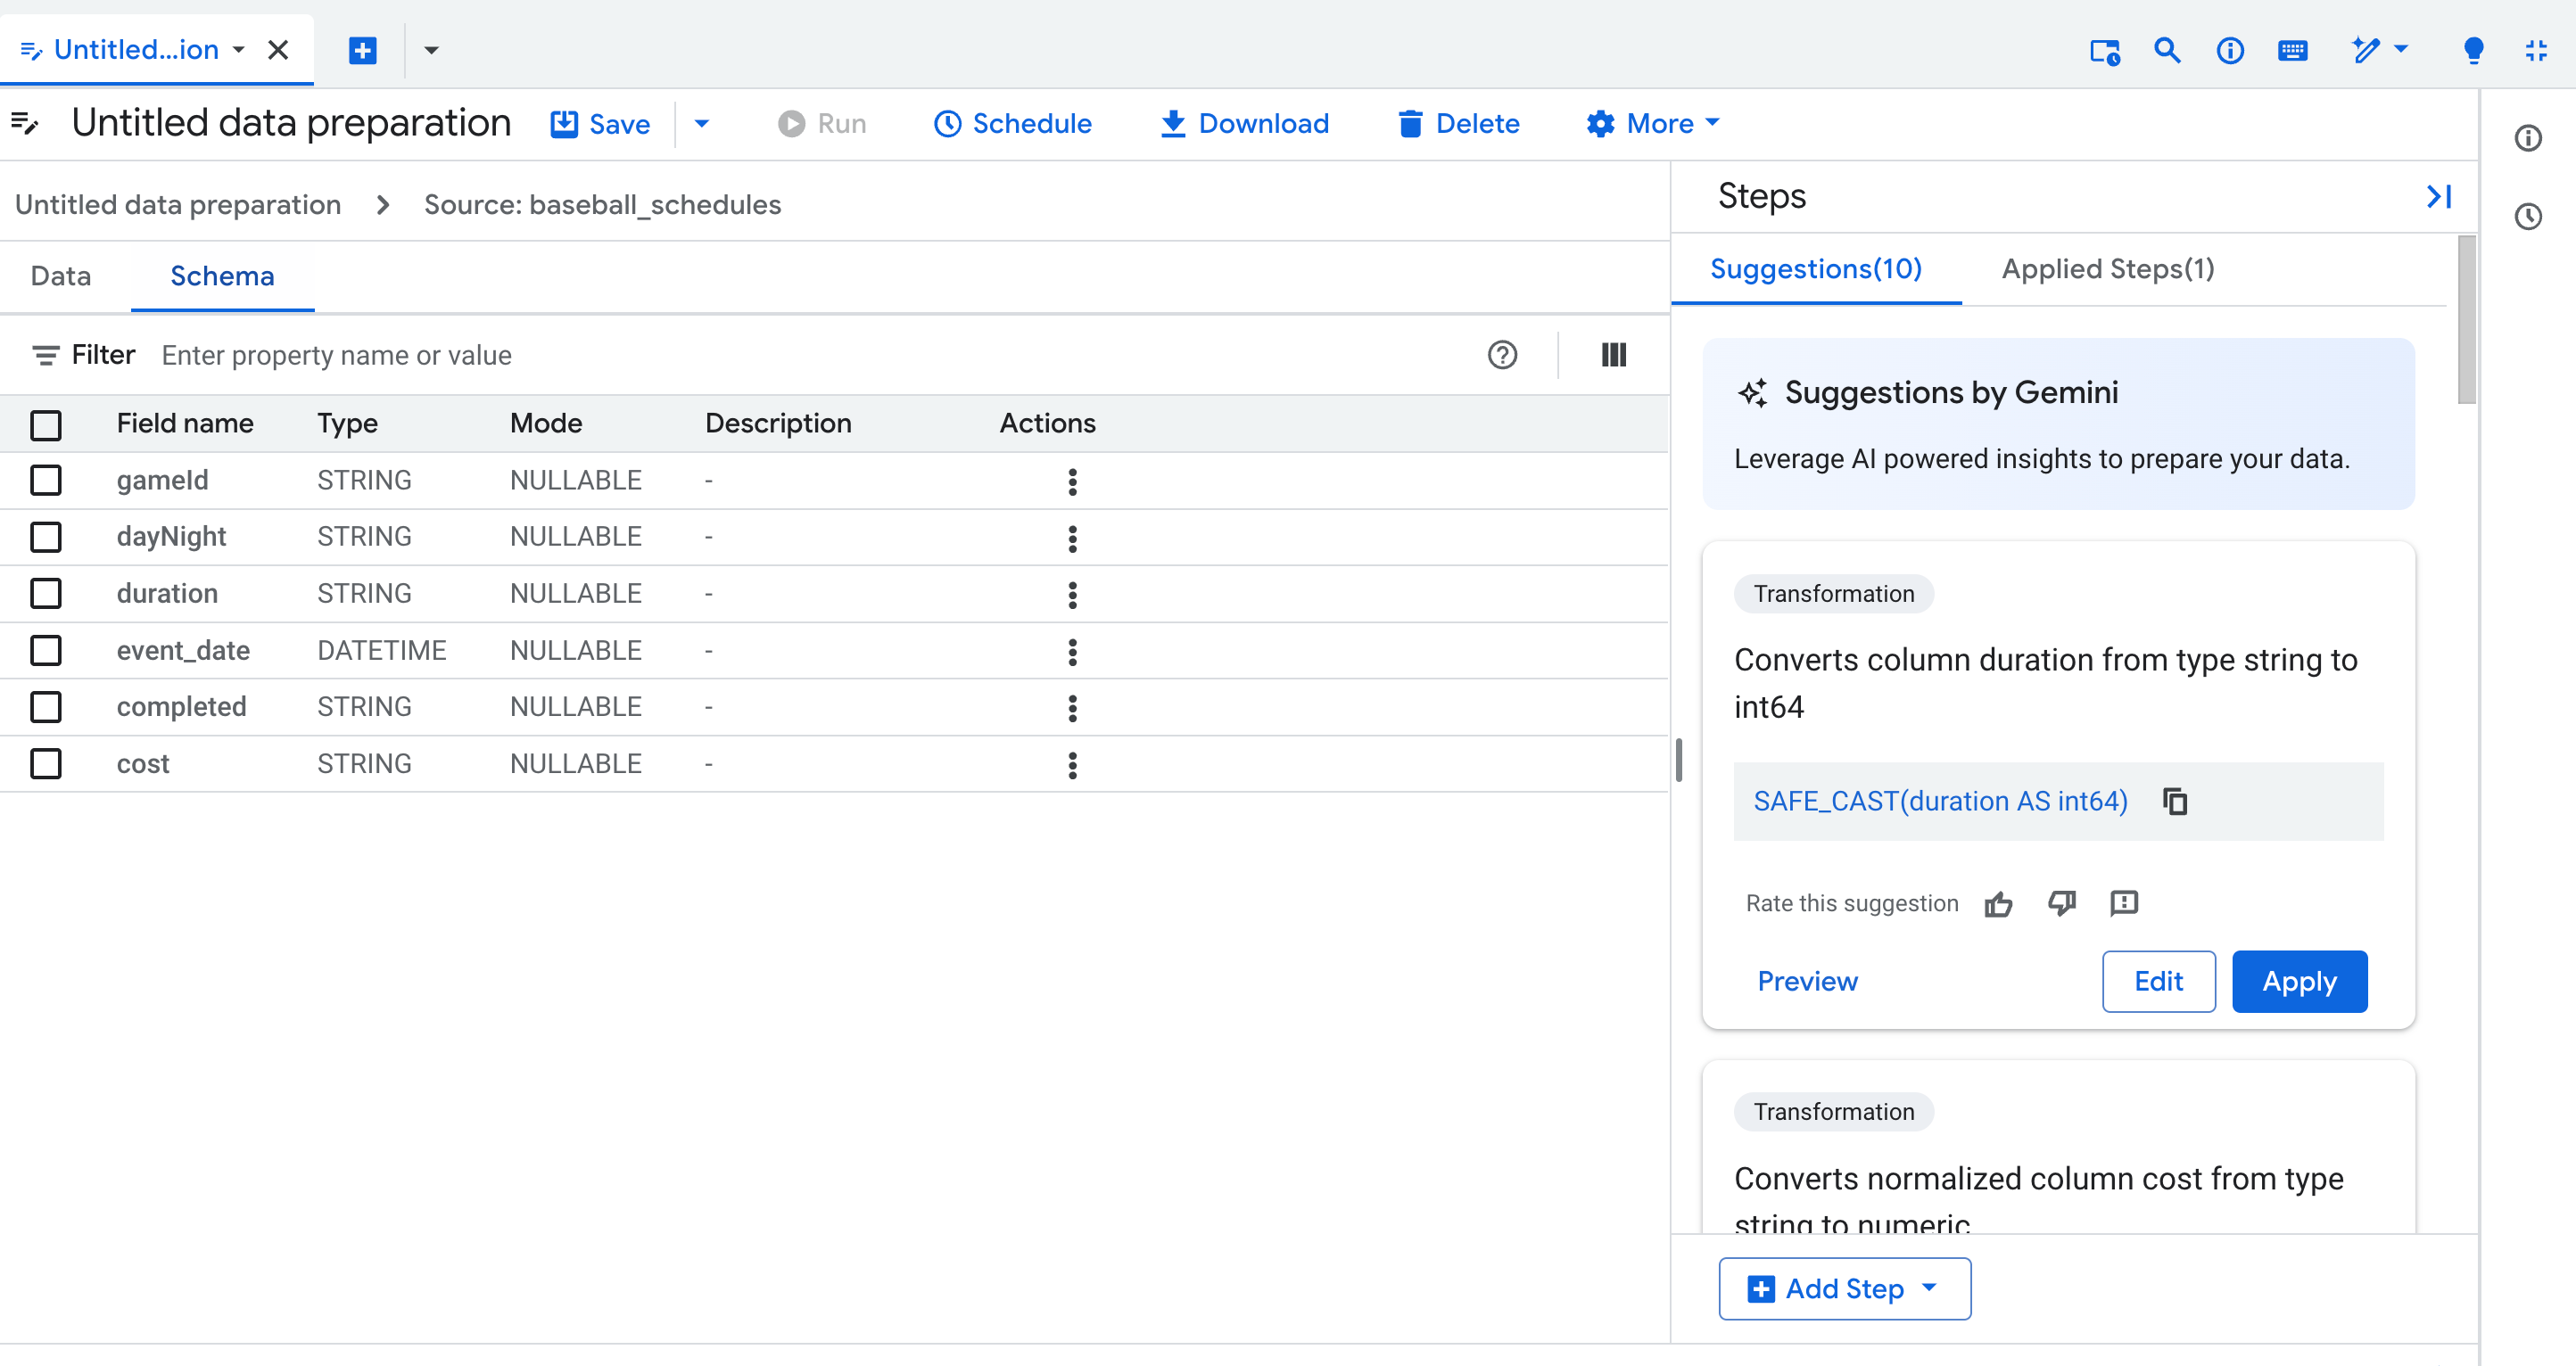Image resolution: width=2576 pixels, height=1366 pixels.
Task: Preview the duration conversion suggestion
Action: click(1807, 981)
